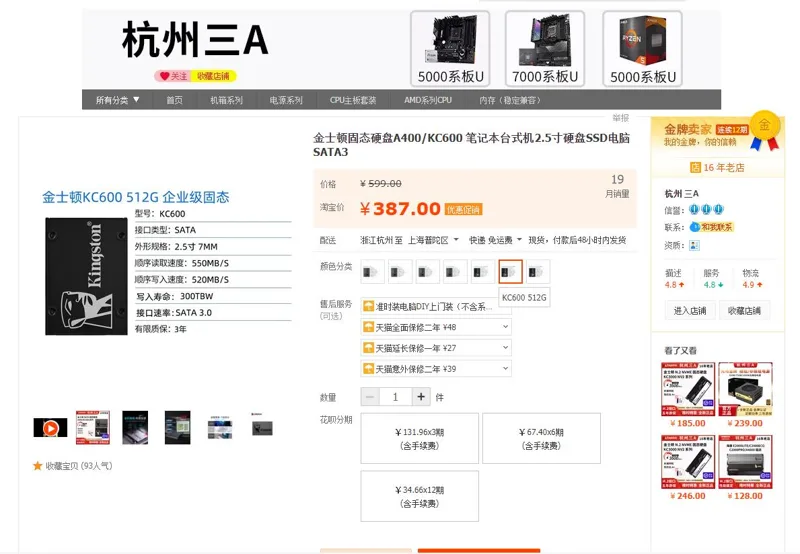Decrease quantity with the minus button
This screenshot has width=800, height=554.
(x=370, y=397)
